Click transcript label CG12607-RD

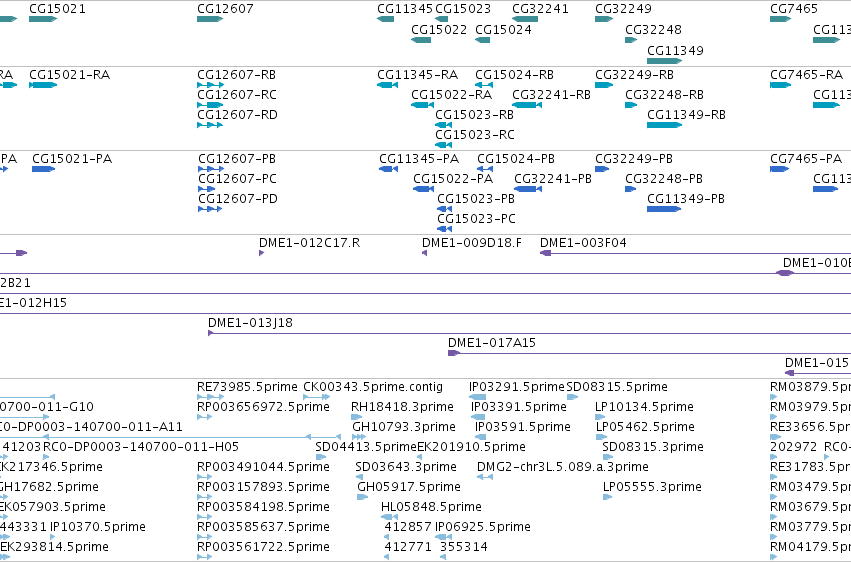coord(237,115)
